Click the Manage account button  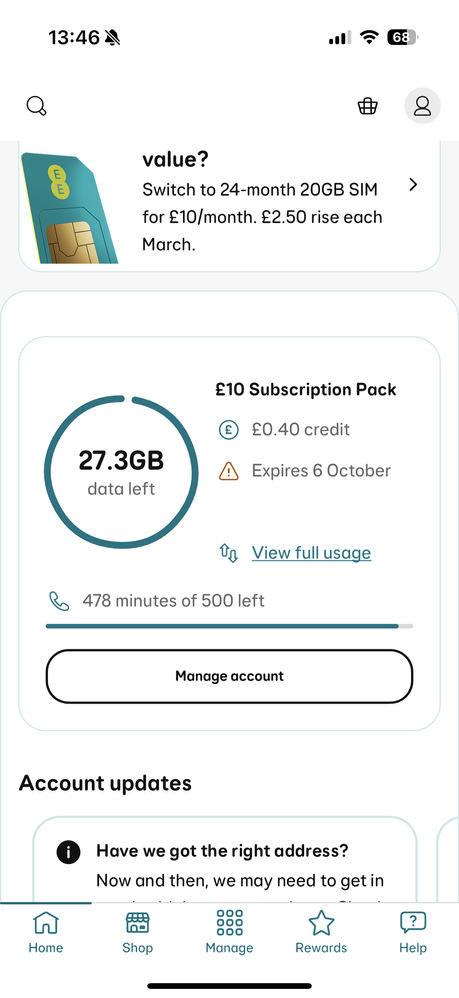click(229, 676)
